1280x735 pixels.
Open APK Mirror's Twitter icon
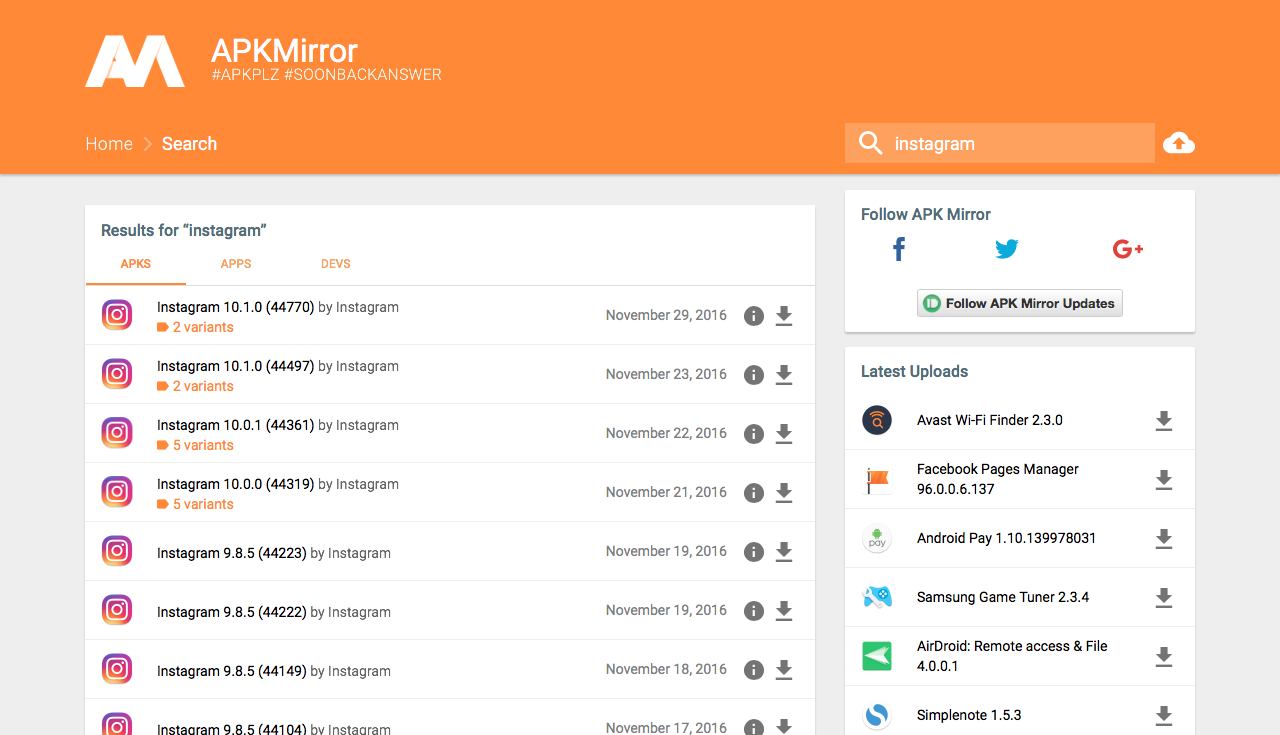[x=1007, y=249]
